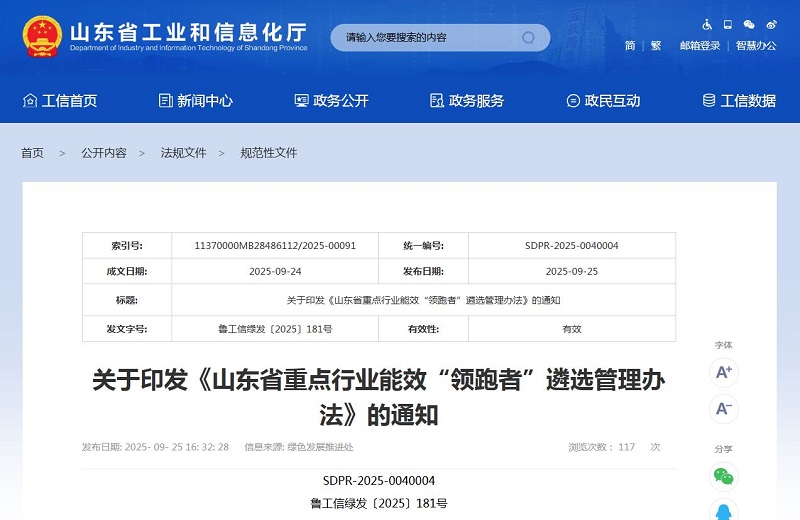Open the 工信首页 menu item
800x520 pixels.
tap(60, 101)
